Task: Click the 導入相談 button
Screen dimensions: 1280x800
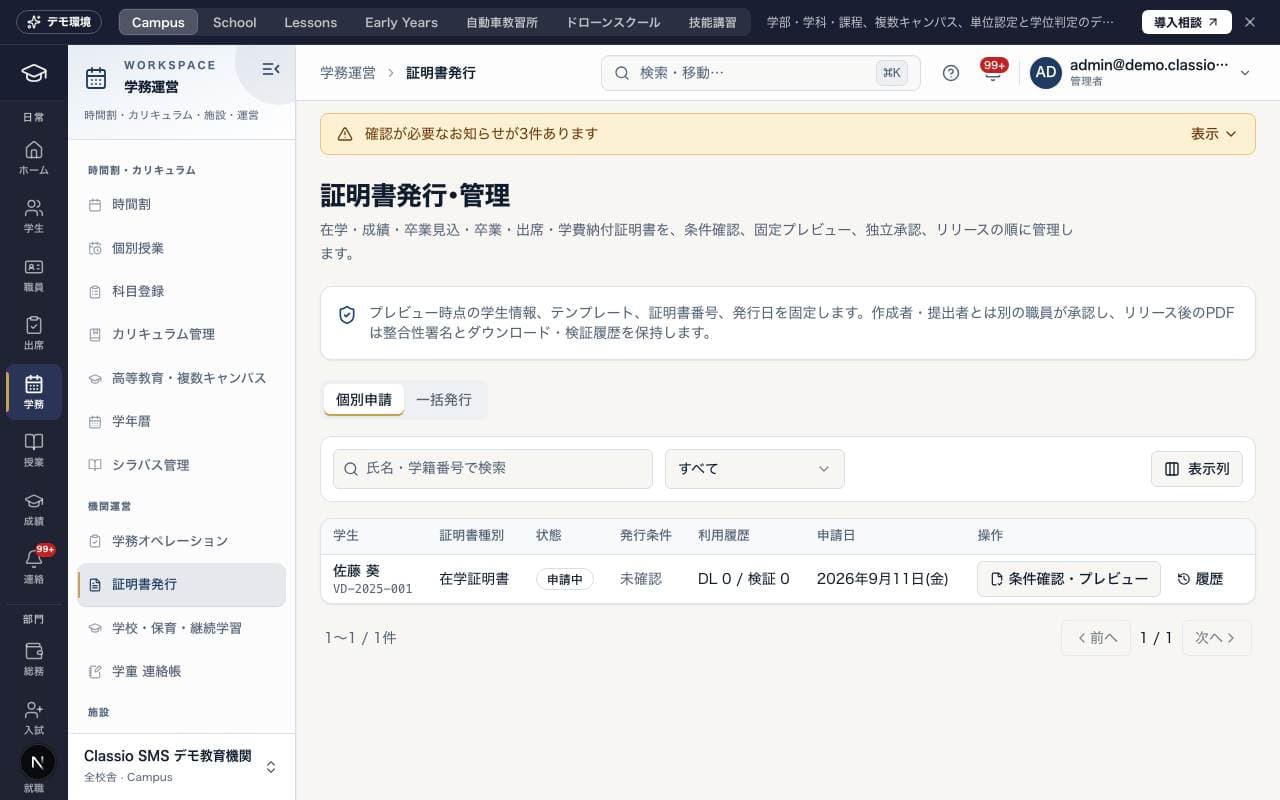Action: pyautogui.click(x=1187, y=22)
